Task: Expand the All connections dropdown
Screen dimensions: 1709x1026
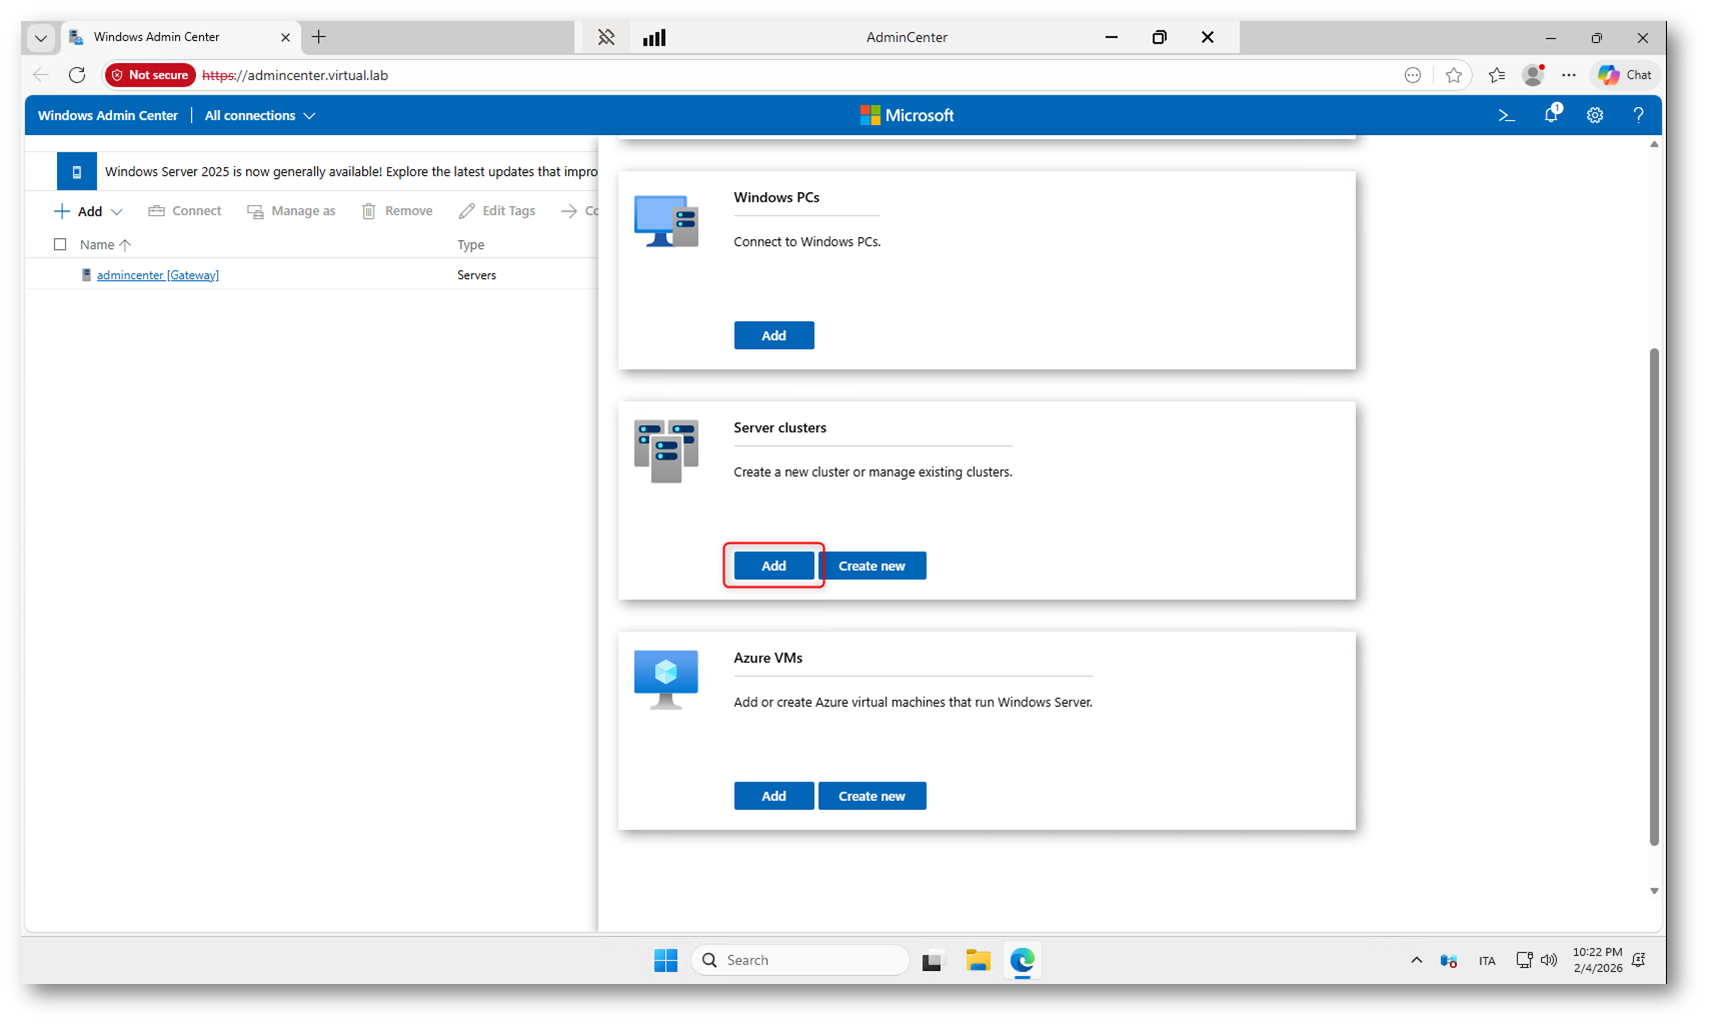Action: tap(260, 116)
